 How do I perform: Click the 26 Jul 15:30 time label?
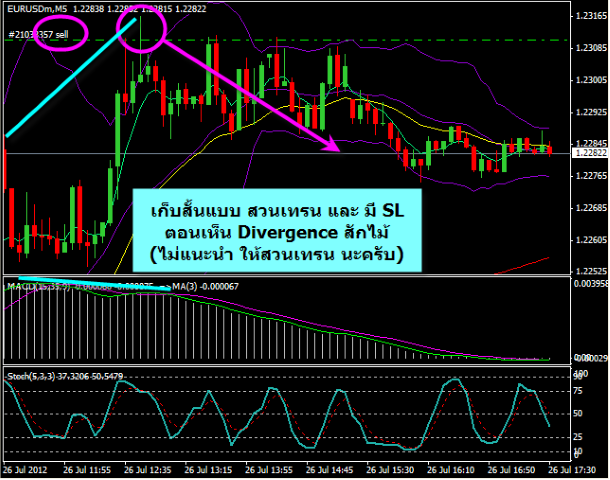390,470
